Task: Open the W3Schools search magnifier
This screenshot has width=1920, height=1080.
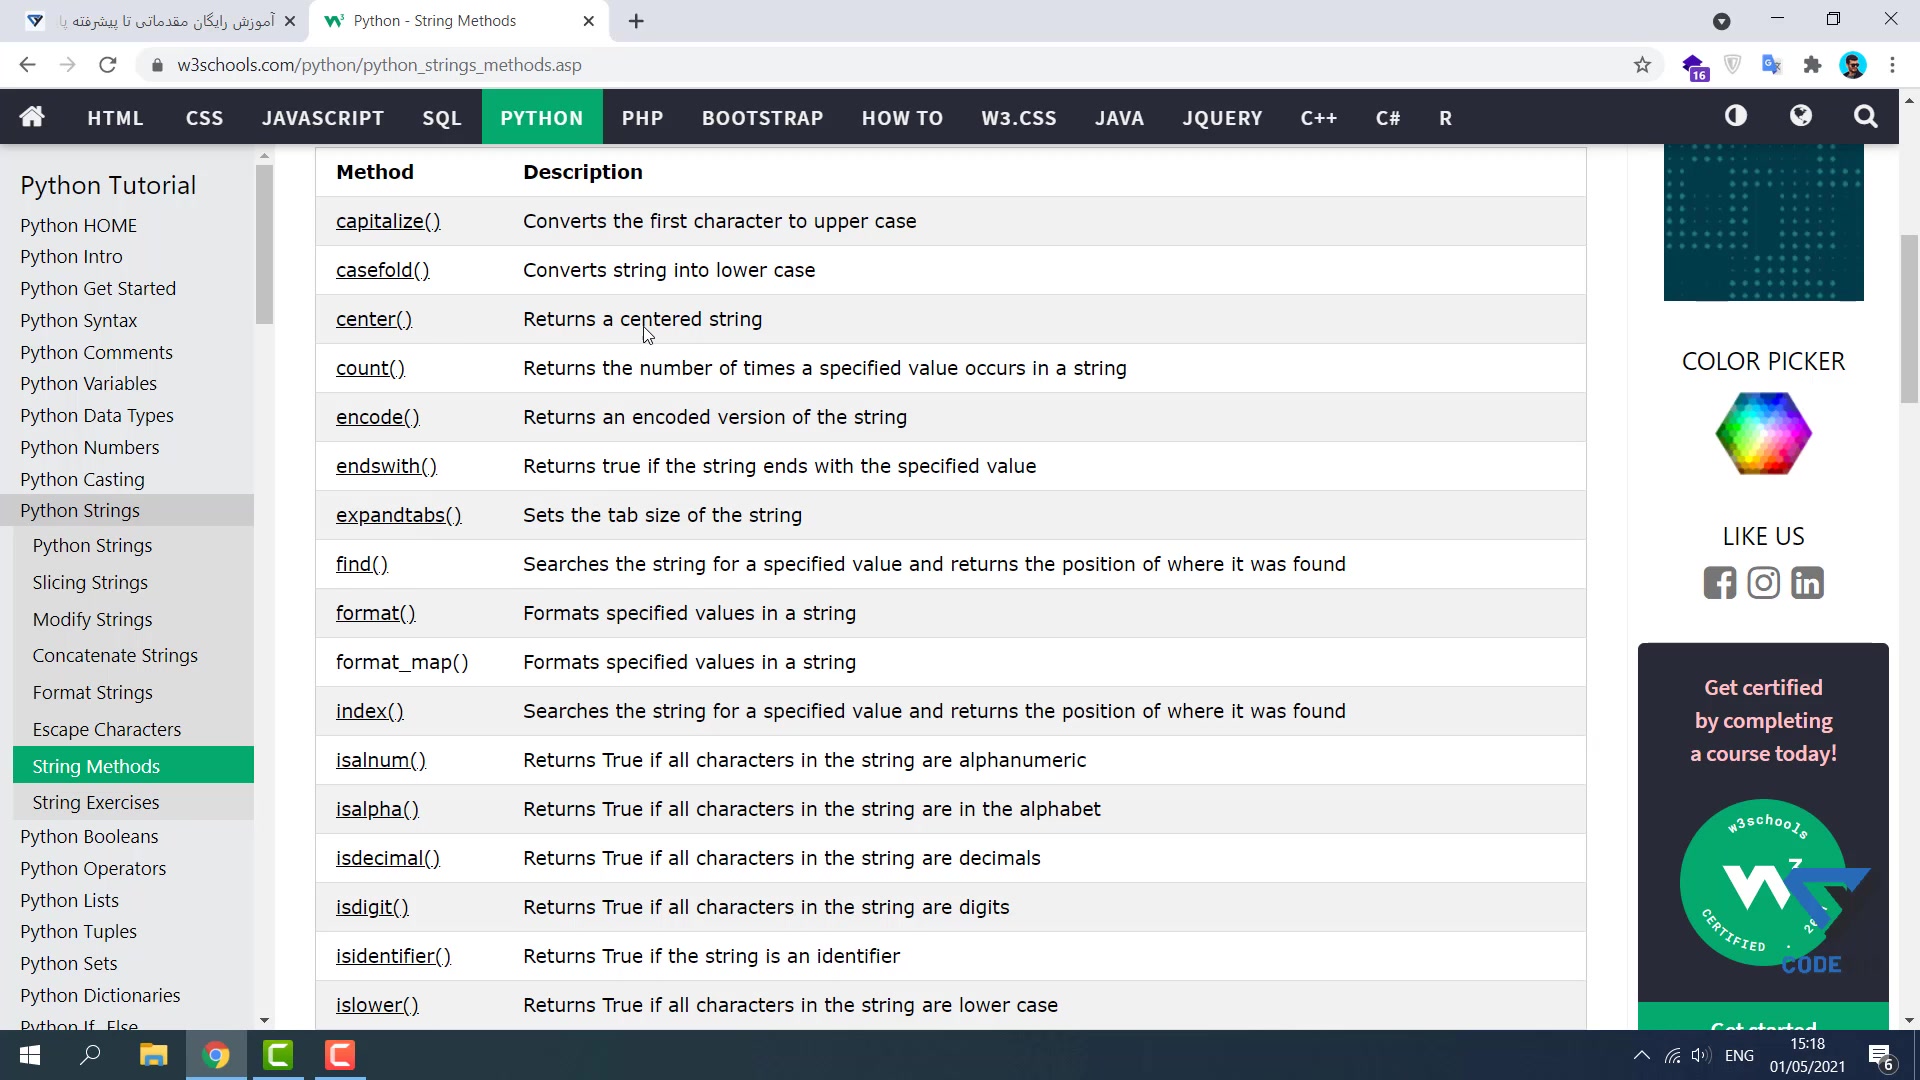Action: point(1865,117)
